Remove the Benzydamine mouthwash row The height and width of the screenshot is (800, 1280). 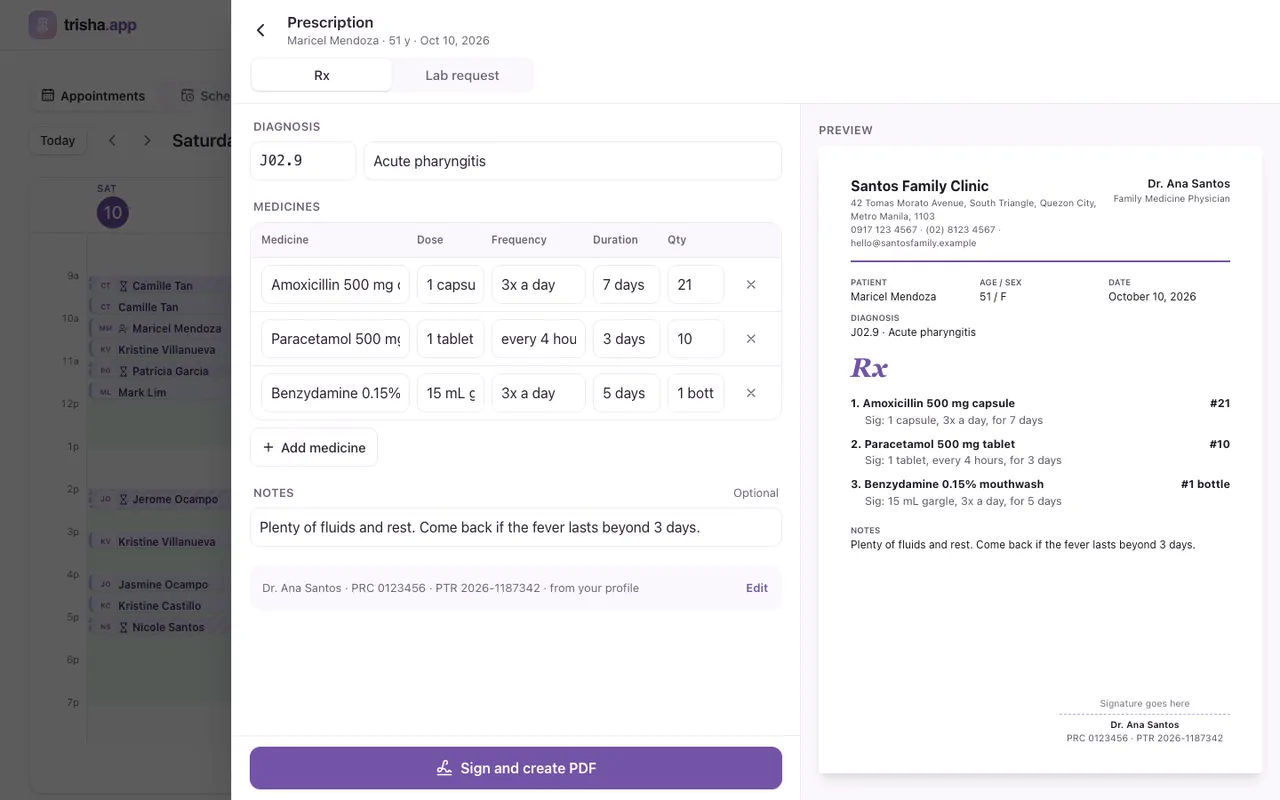[x=751, y=393]
